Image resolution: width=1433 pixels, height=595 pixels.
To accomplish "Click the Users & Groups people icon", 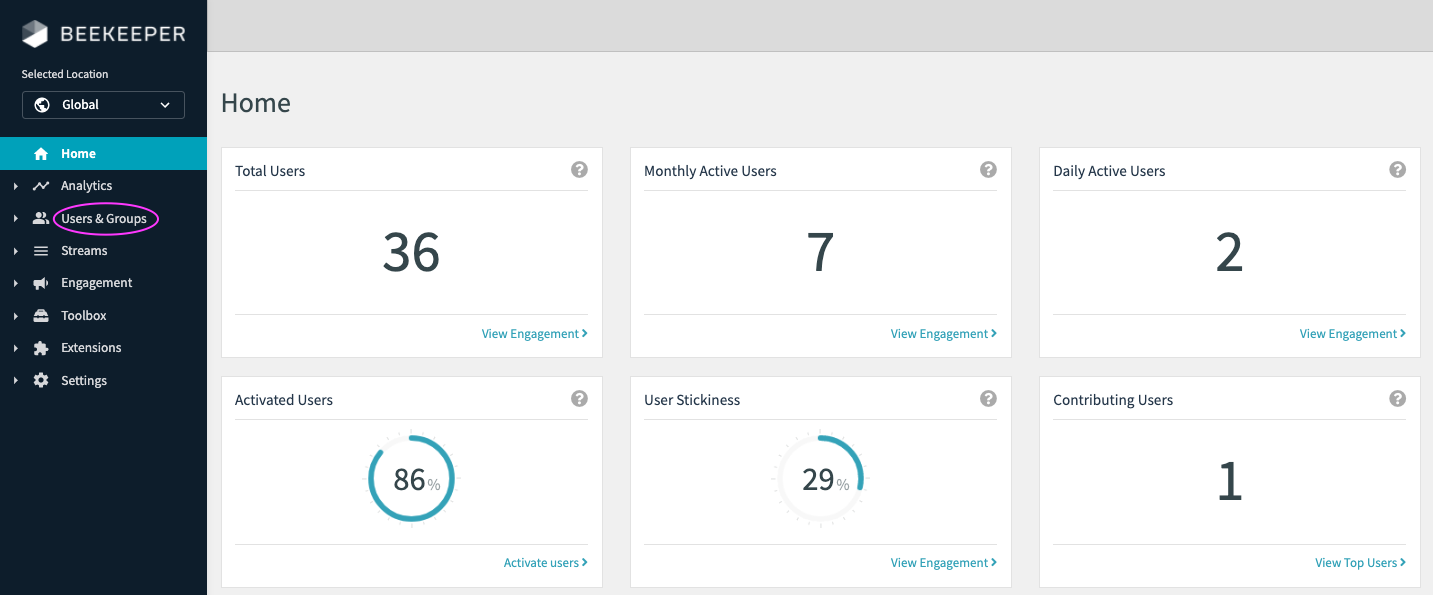I will [x=41, y=218].
